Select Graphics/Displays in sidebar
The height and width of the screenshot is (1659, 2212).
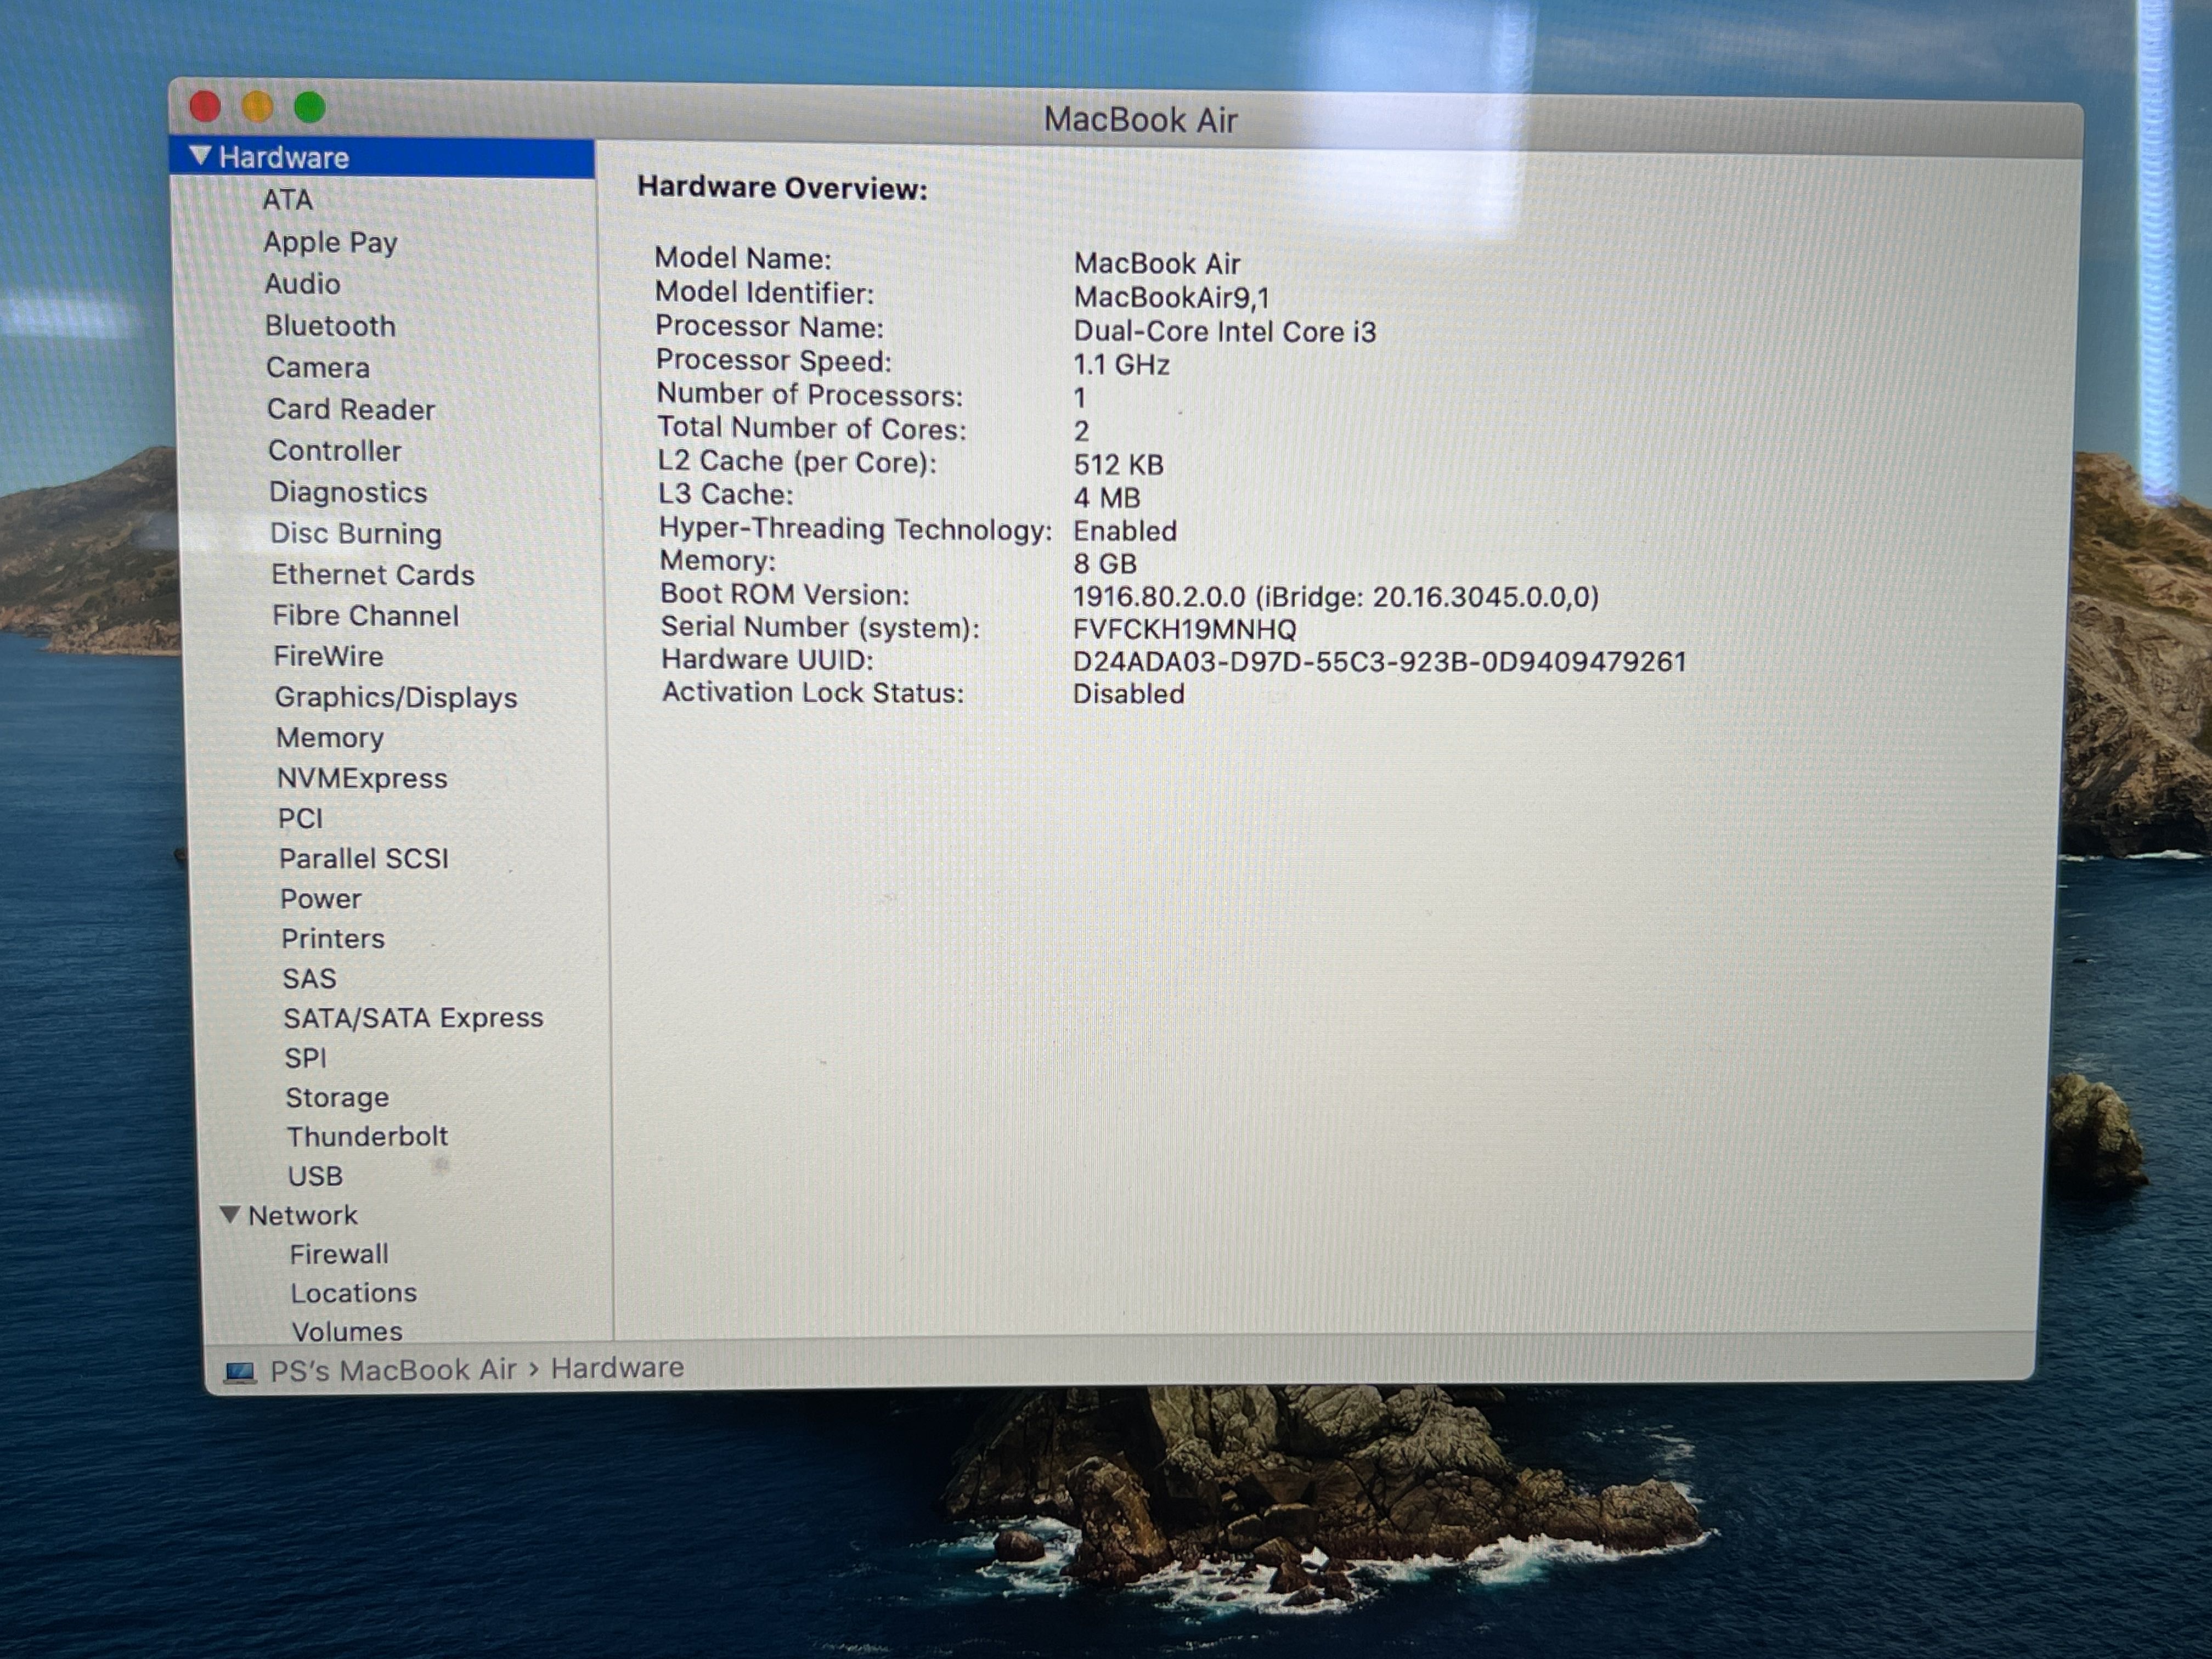coord(396,697)
